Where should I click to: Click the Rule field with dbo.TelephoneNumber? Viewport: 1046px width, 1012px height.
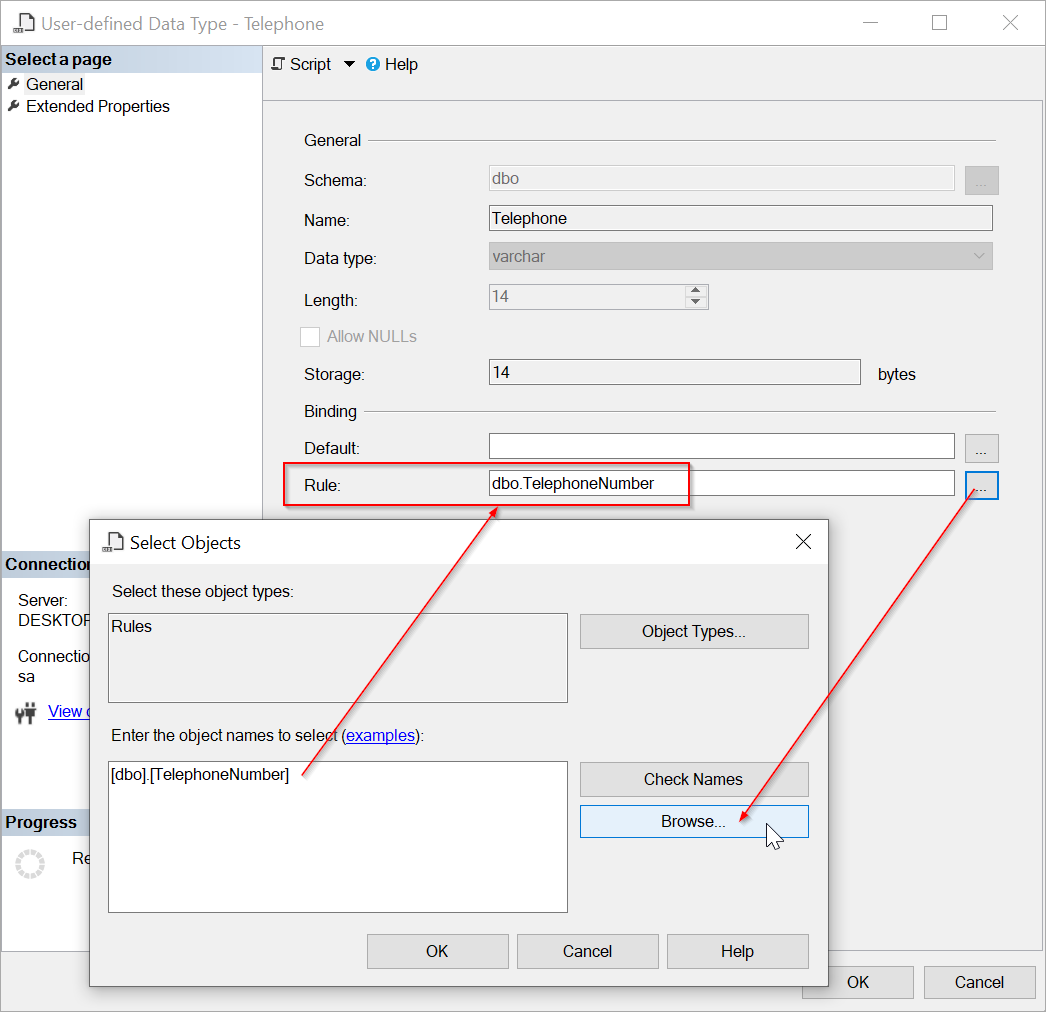point(721,483)
